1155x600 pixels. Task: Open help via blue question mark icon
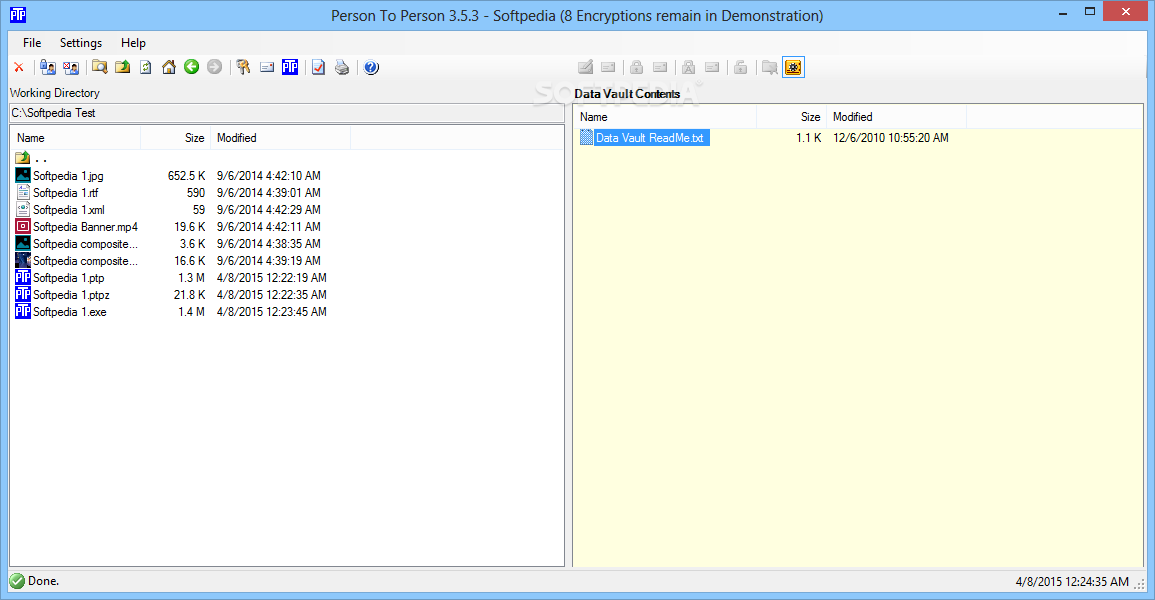(x=371, y=68)
